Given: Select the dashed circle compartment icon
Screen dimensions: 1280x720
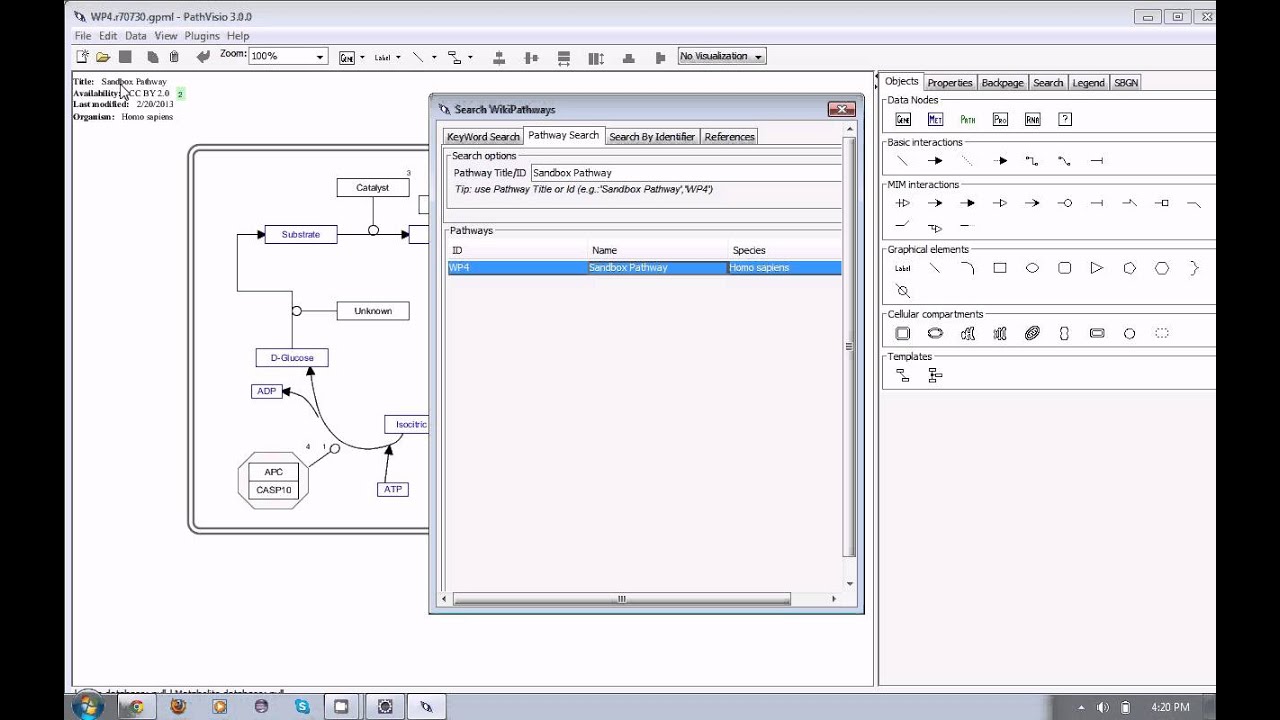Looking at the screenshot, I should 1162,334.
